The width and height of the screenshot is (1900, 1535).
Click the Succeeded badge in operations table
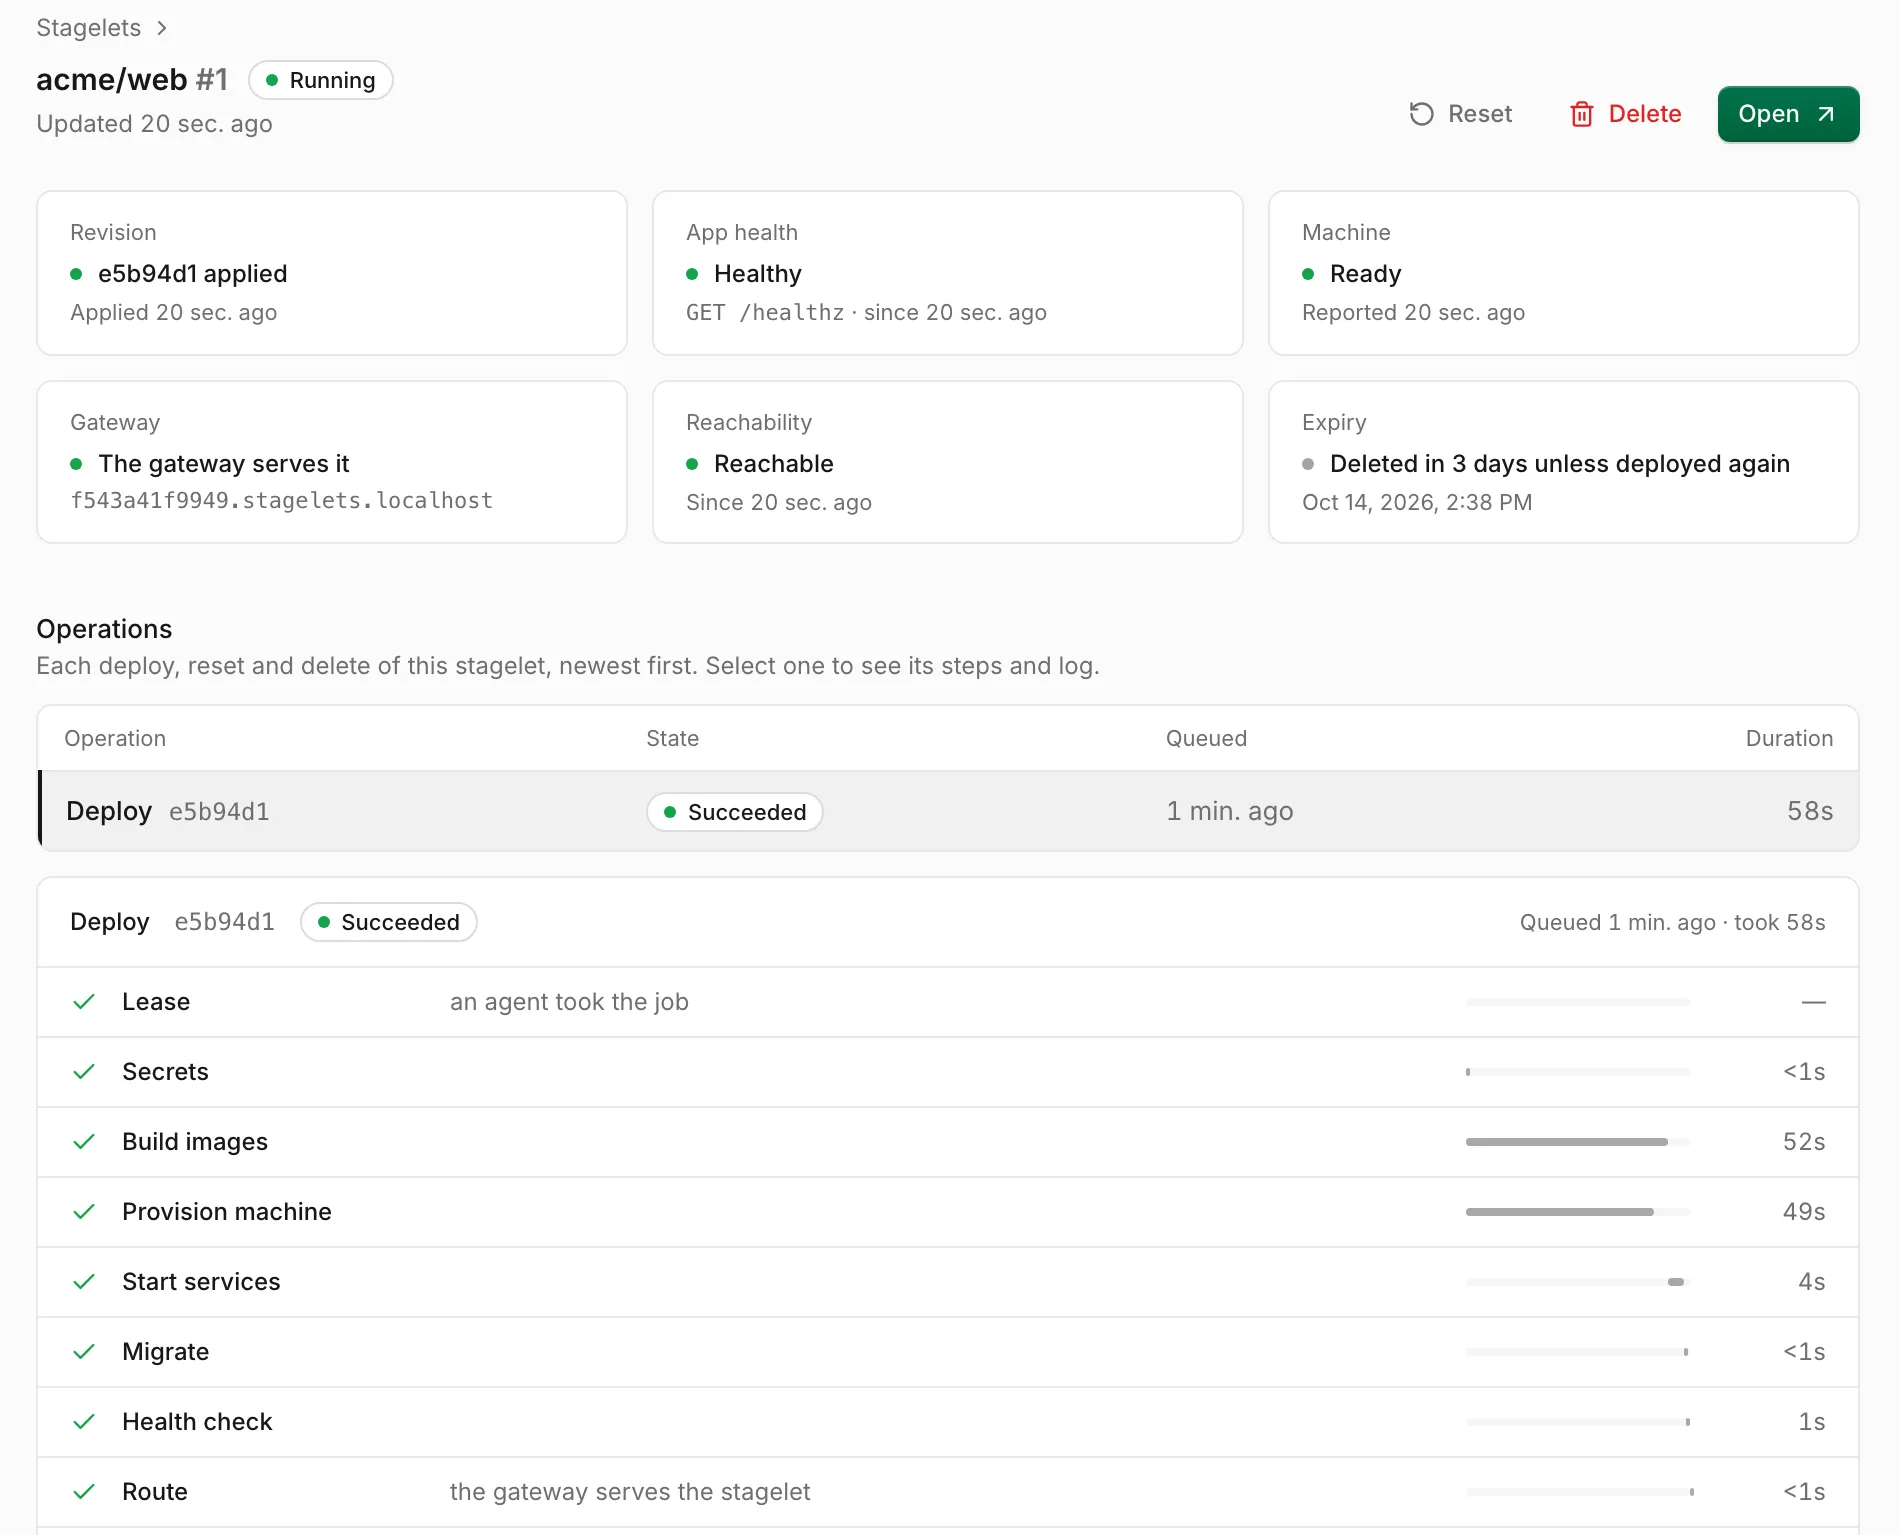735,812
